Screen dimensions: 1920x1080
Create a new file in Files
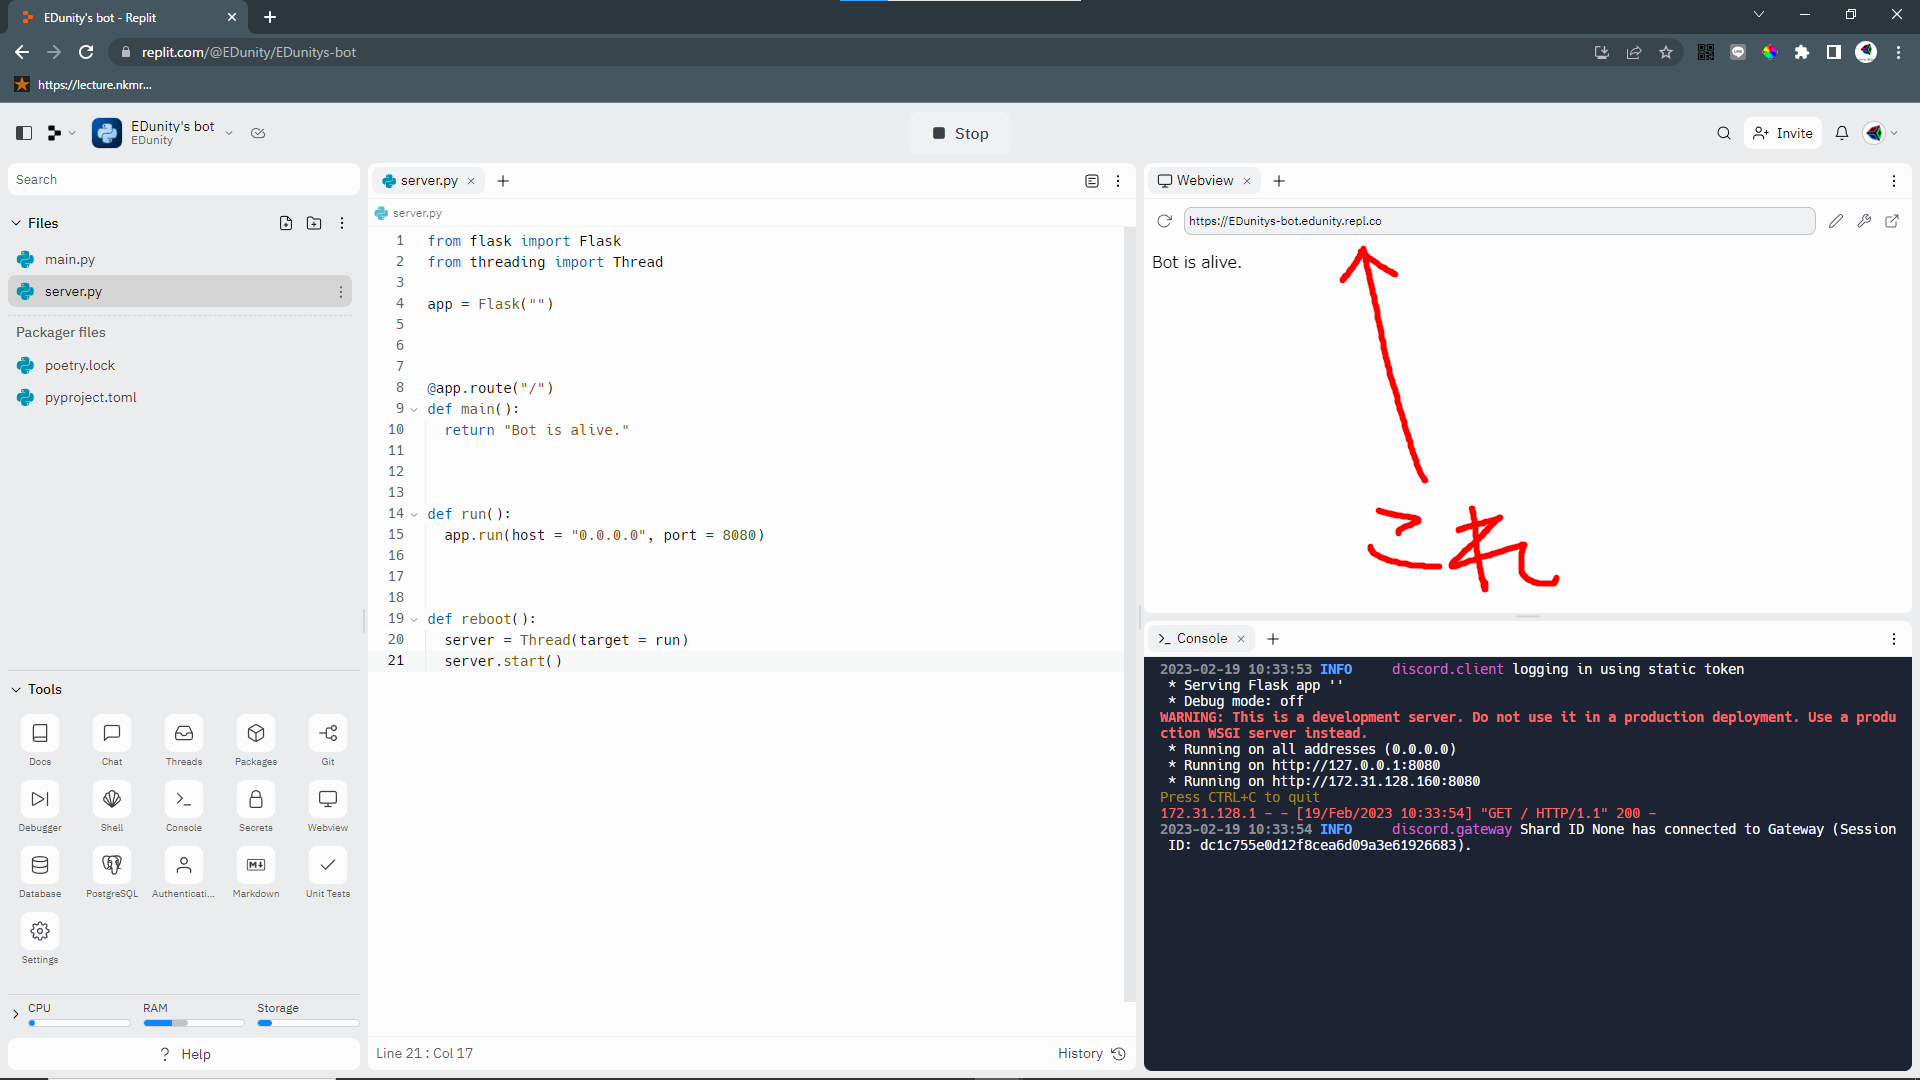pyautogui.click(x=286, y=223)
